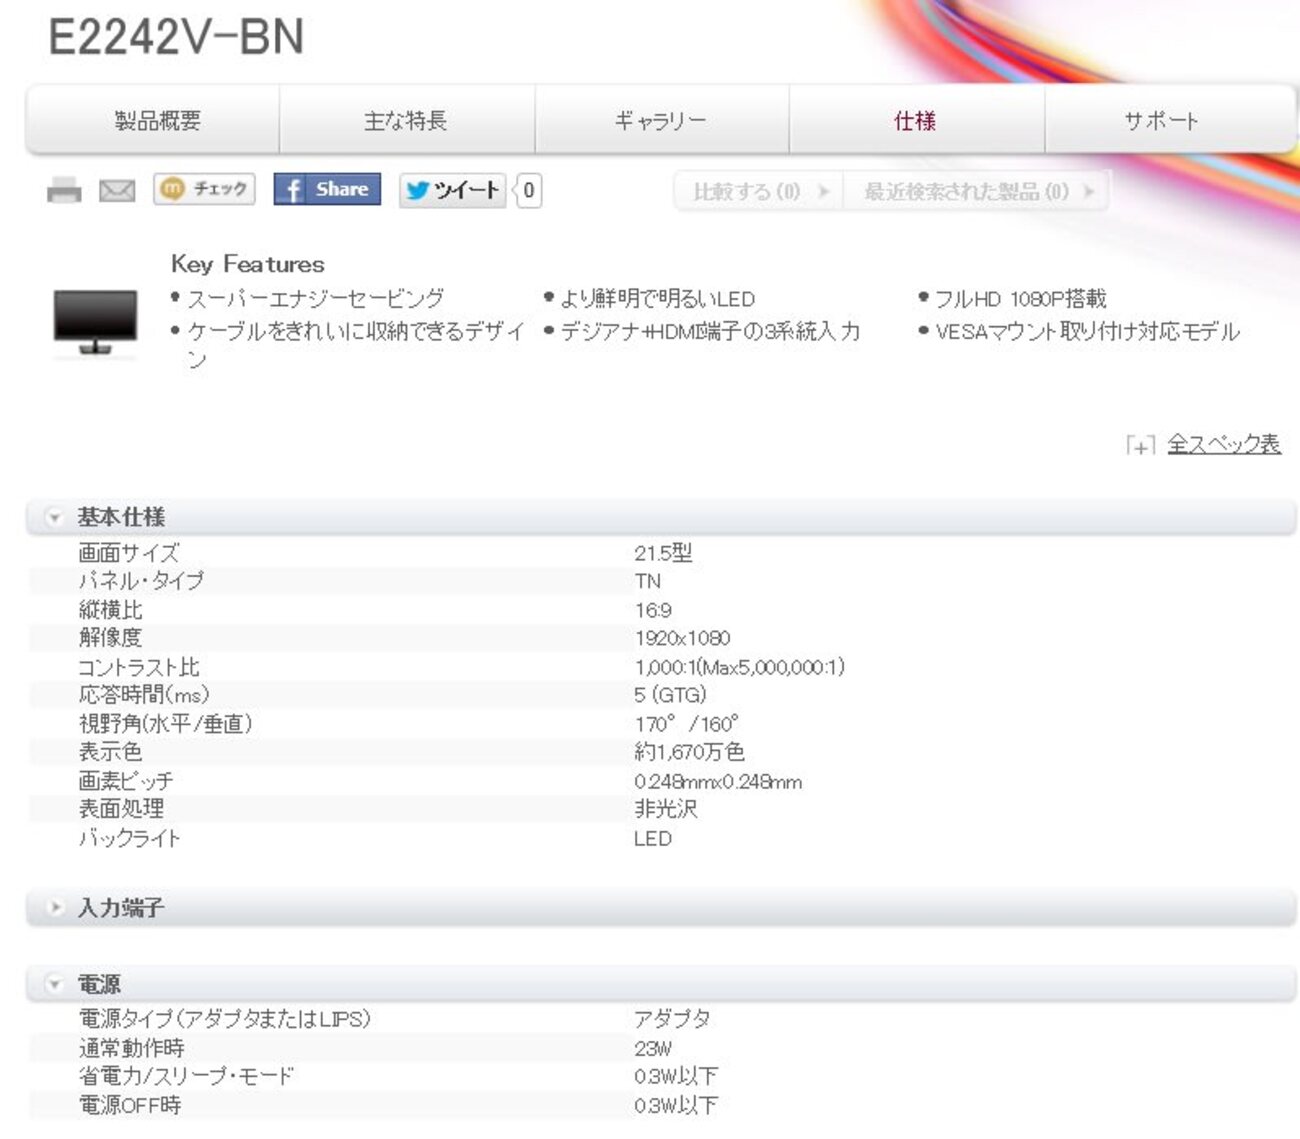Email this page via the envelope icon
The image size is (1300, 1139).
[117, 190]
